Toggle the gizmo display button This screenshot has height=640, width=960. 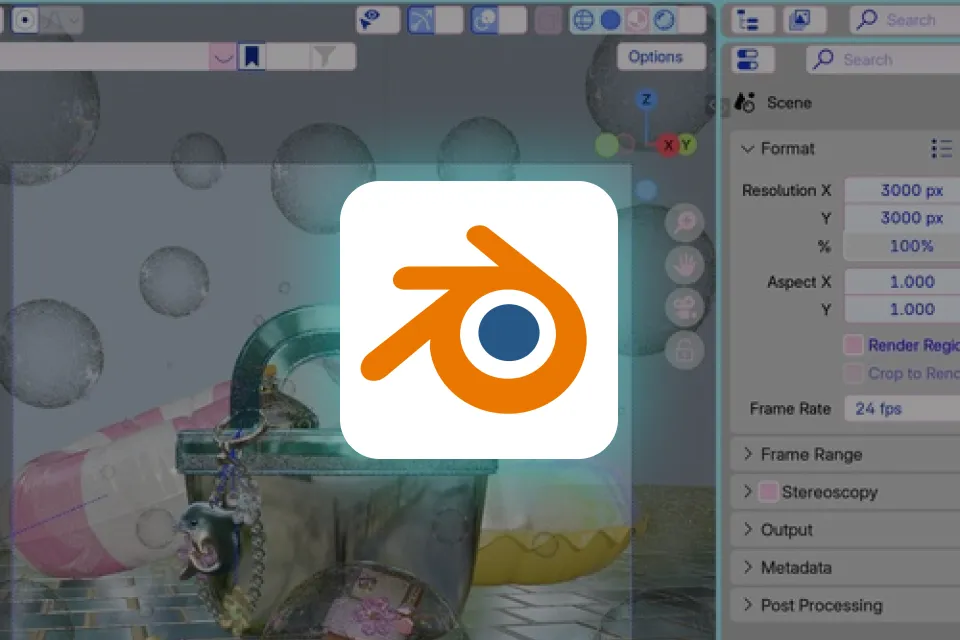pyautogui.click(x=421, y=20)
